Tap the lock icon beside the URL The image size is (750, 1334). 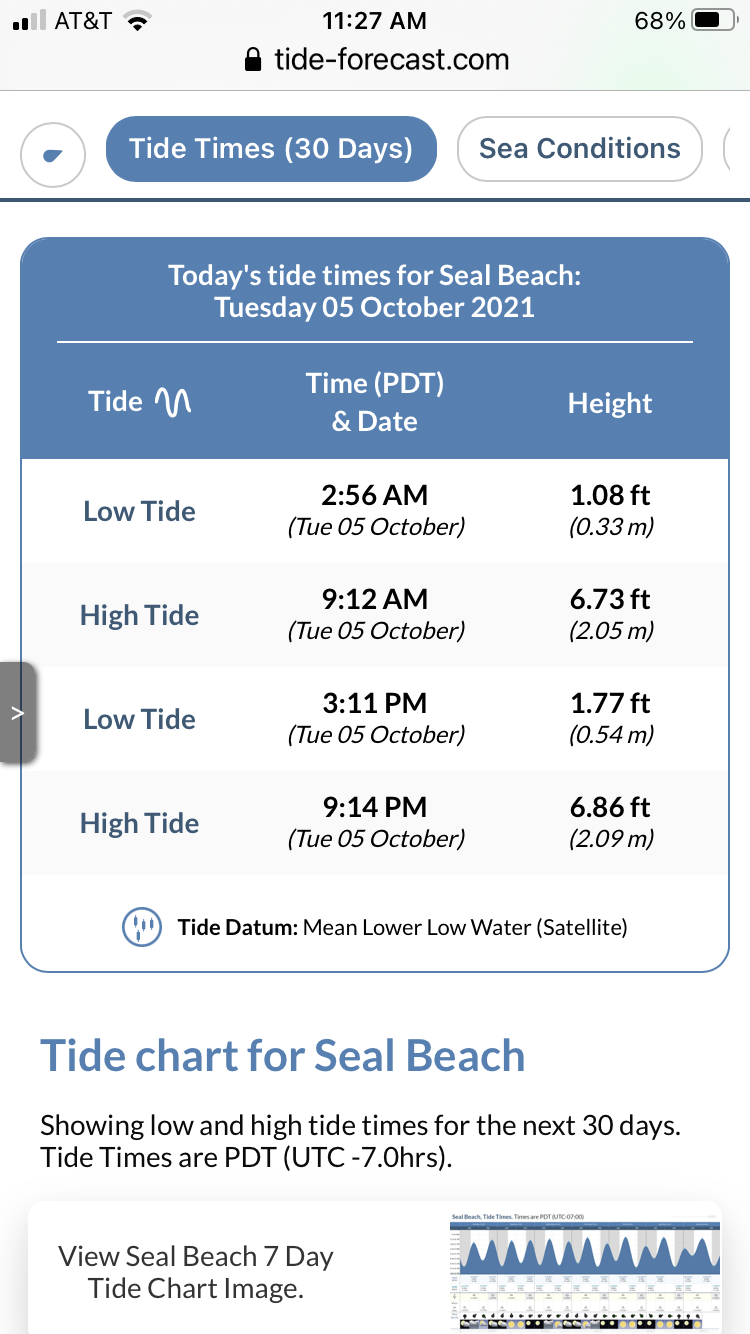(254, 60)
